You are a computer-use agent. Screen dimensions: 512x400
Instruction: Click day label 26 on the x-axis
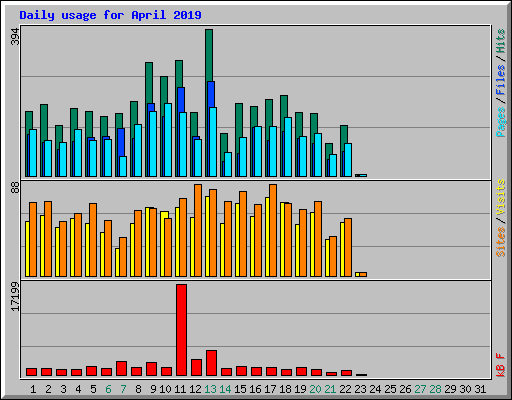click(405, 389)
